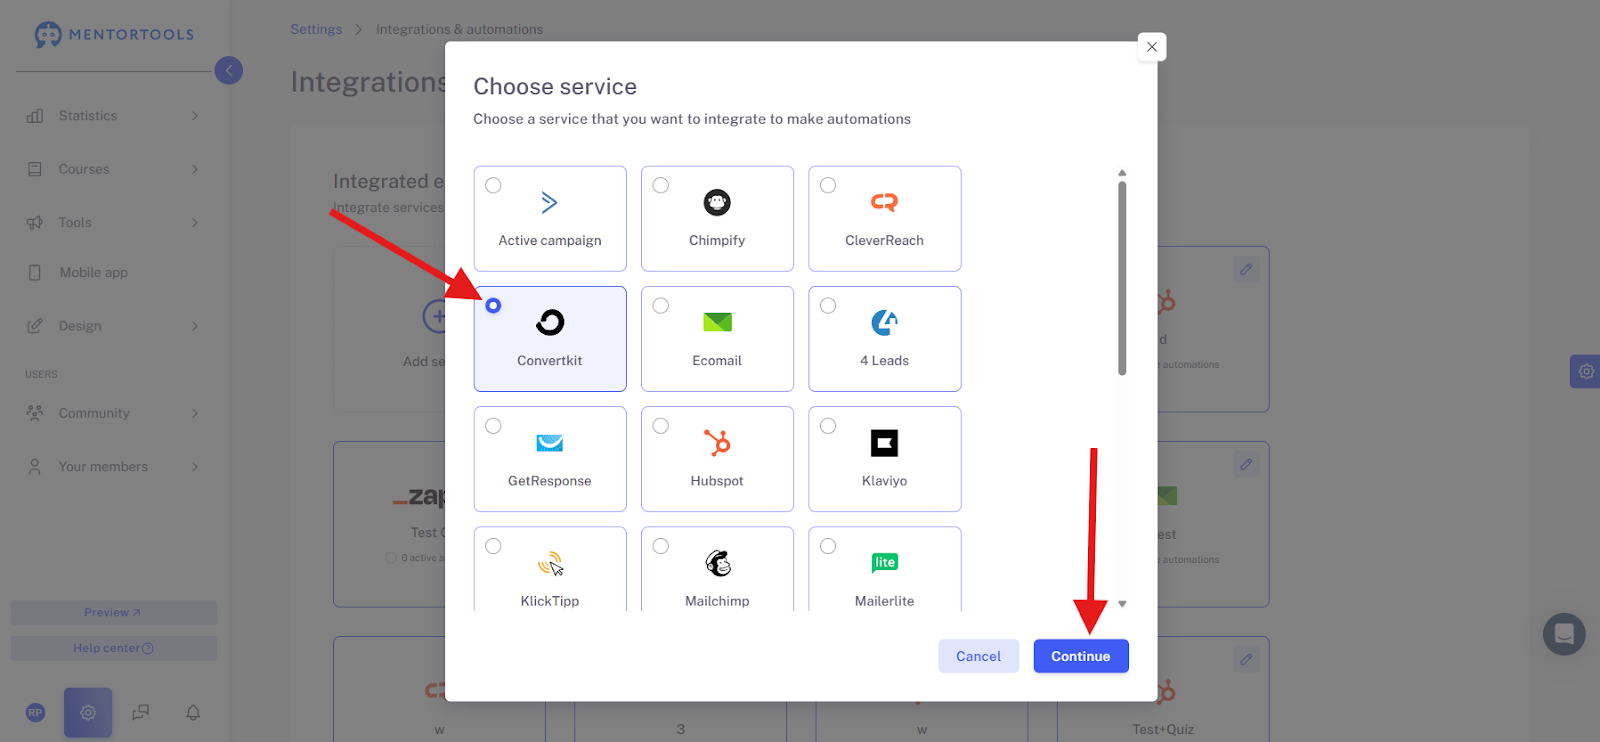This screenshot has width=1600, height=742.
Task: Click the Courses book icon in sidebar
Action: (x=35, y=169)
